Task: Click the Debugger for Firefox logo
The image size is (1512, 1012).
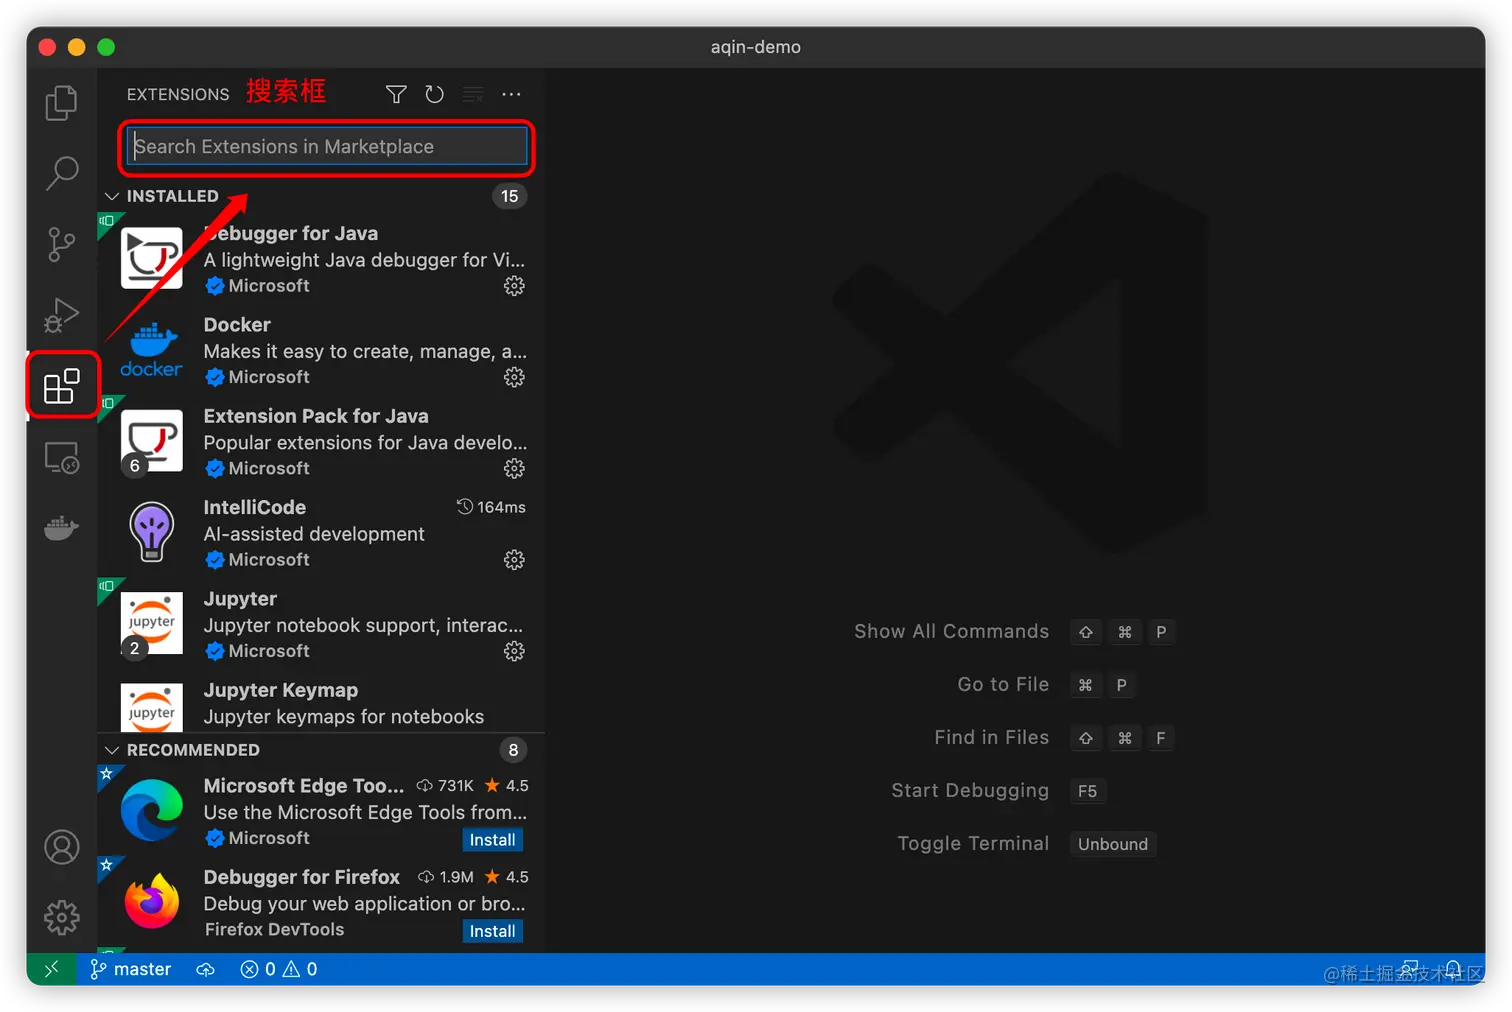Action: pos(152,900)
